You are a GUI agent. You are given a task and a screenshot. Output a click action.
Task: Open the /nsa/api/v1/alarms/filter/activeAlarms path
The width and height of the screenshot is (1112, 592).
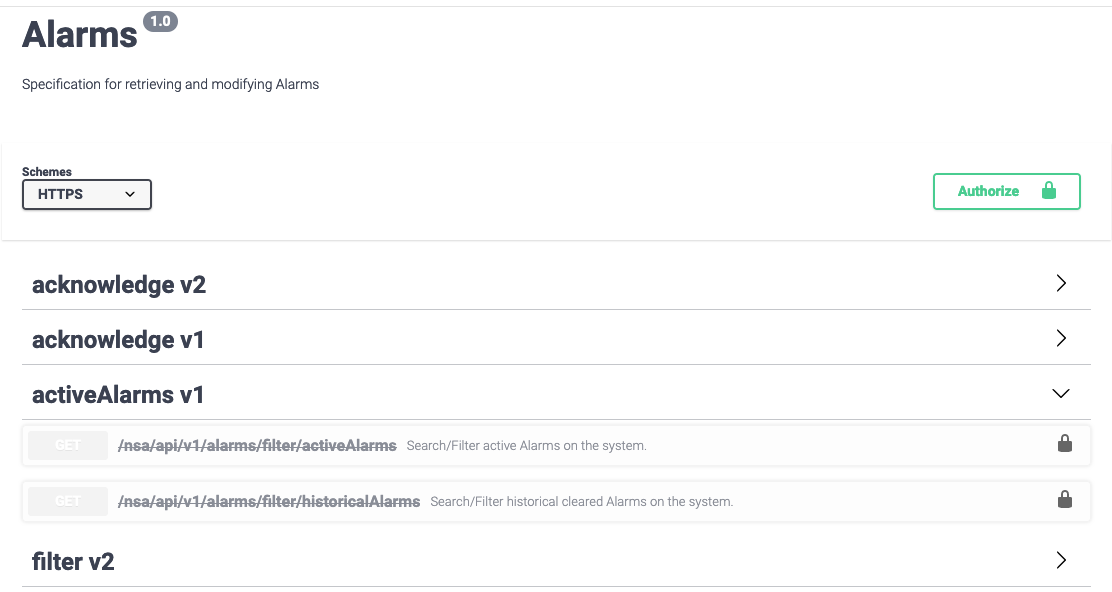coord(257,445)
